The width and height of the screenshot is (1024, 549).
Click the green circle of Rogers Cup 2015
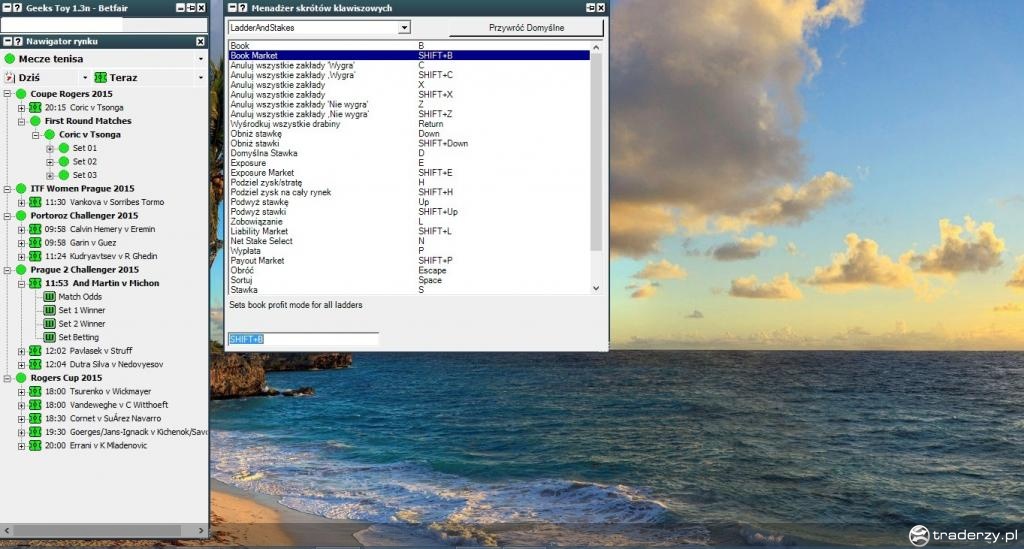click(22, 378)
